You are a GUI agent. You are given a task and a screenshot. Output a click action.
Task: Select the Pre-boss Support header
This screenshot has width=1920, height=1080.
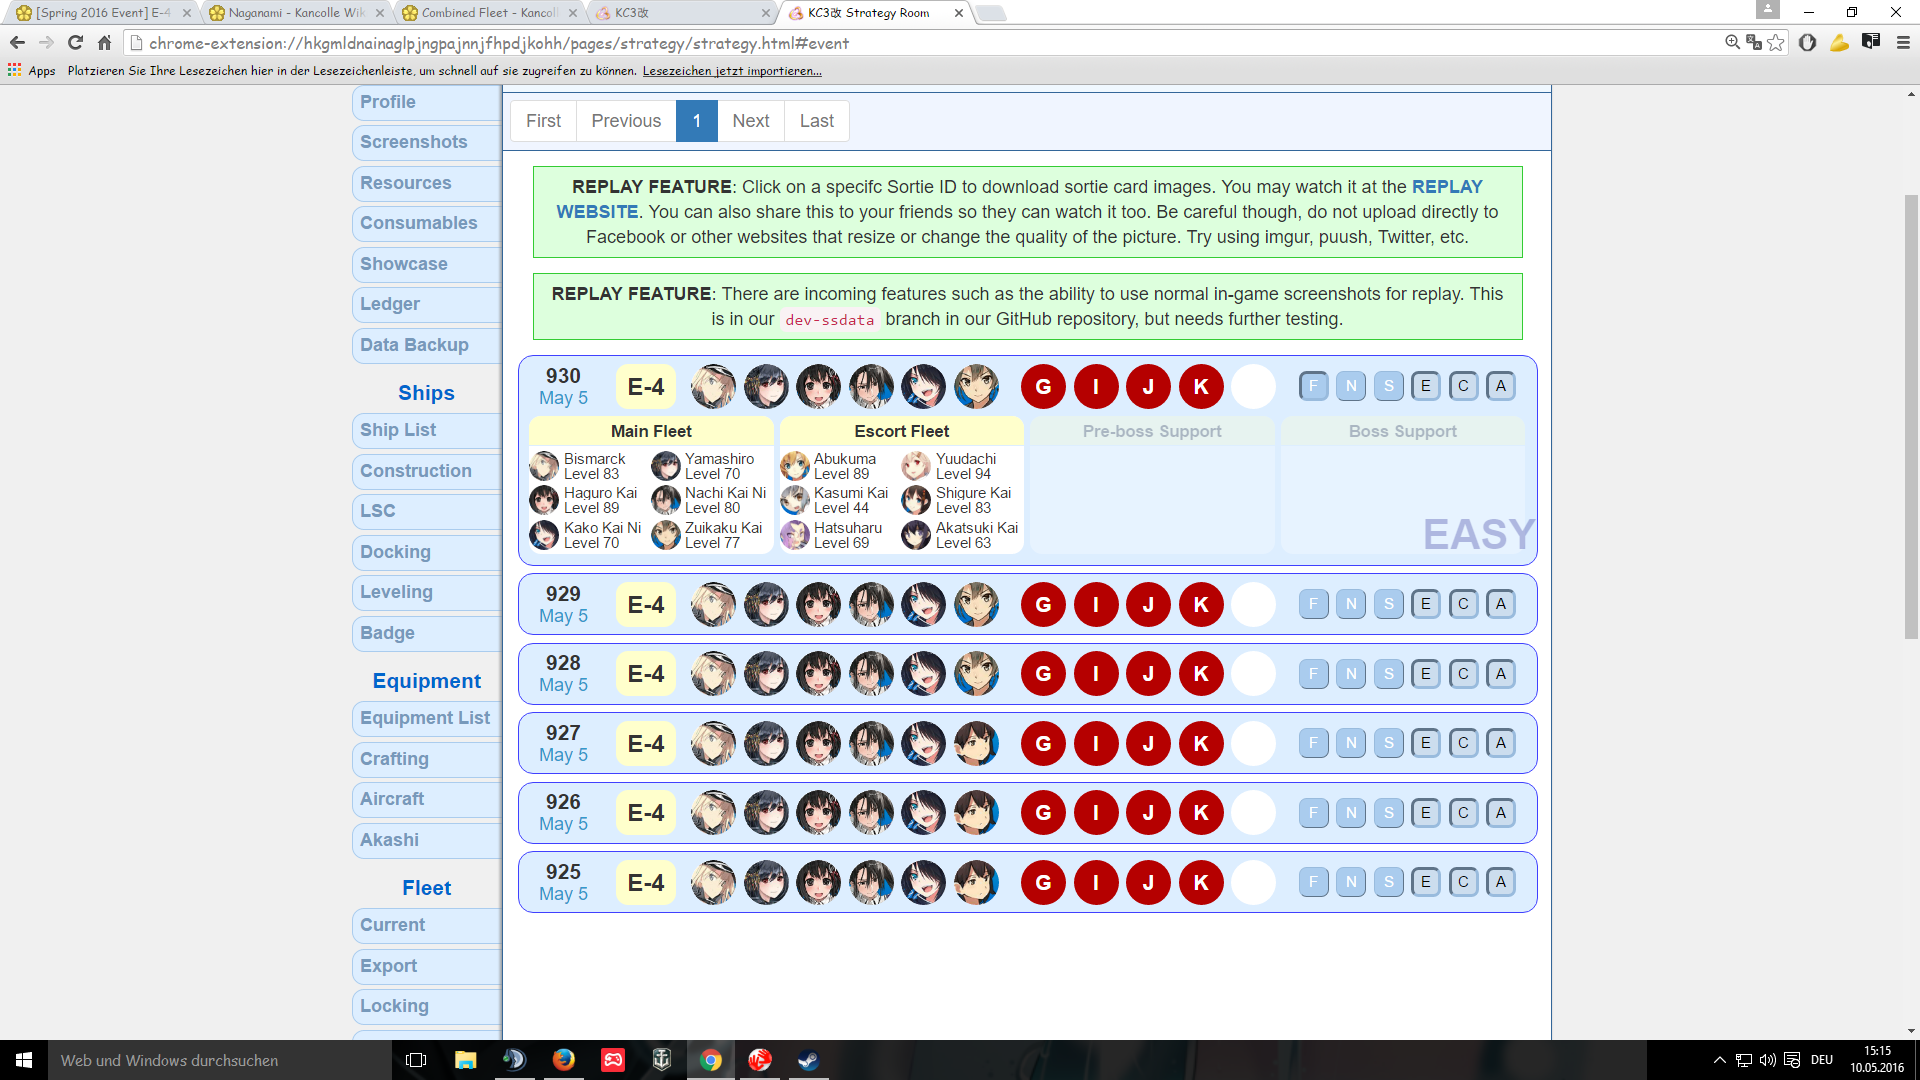pos(1152,431)
